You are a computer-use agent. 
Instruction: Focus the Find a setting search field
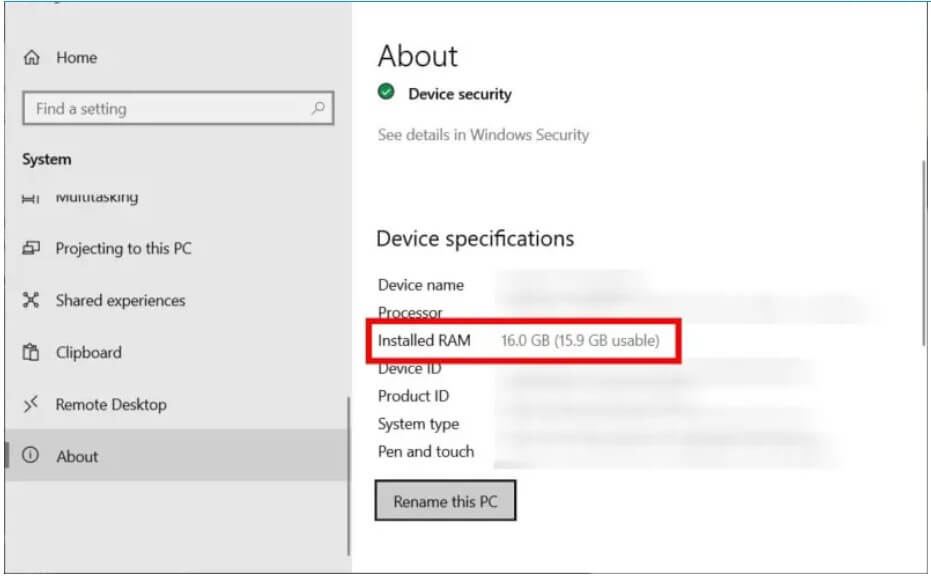pos(165,109)
